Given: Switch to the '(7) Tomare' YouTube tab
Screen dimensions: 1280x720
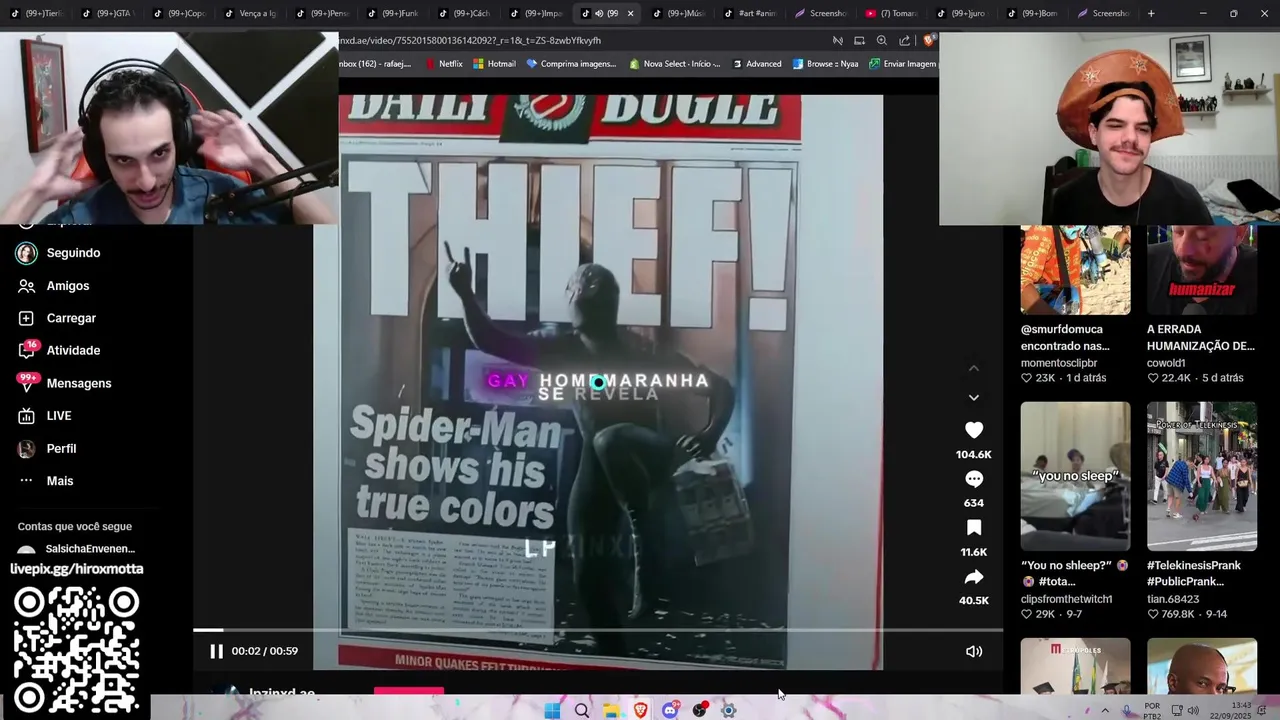Looking at the screenshot, I should coord(892,14).
